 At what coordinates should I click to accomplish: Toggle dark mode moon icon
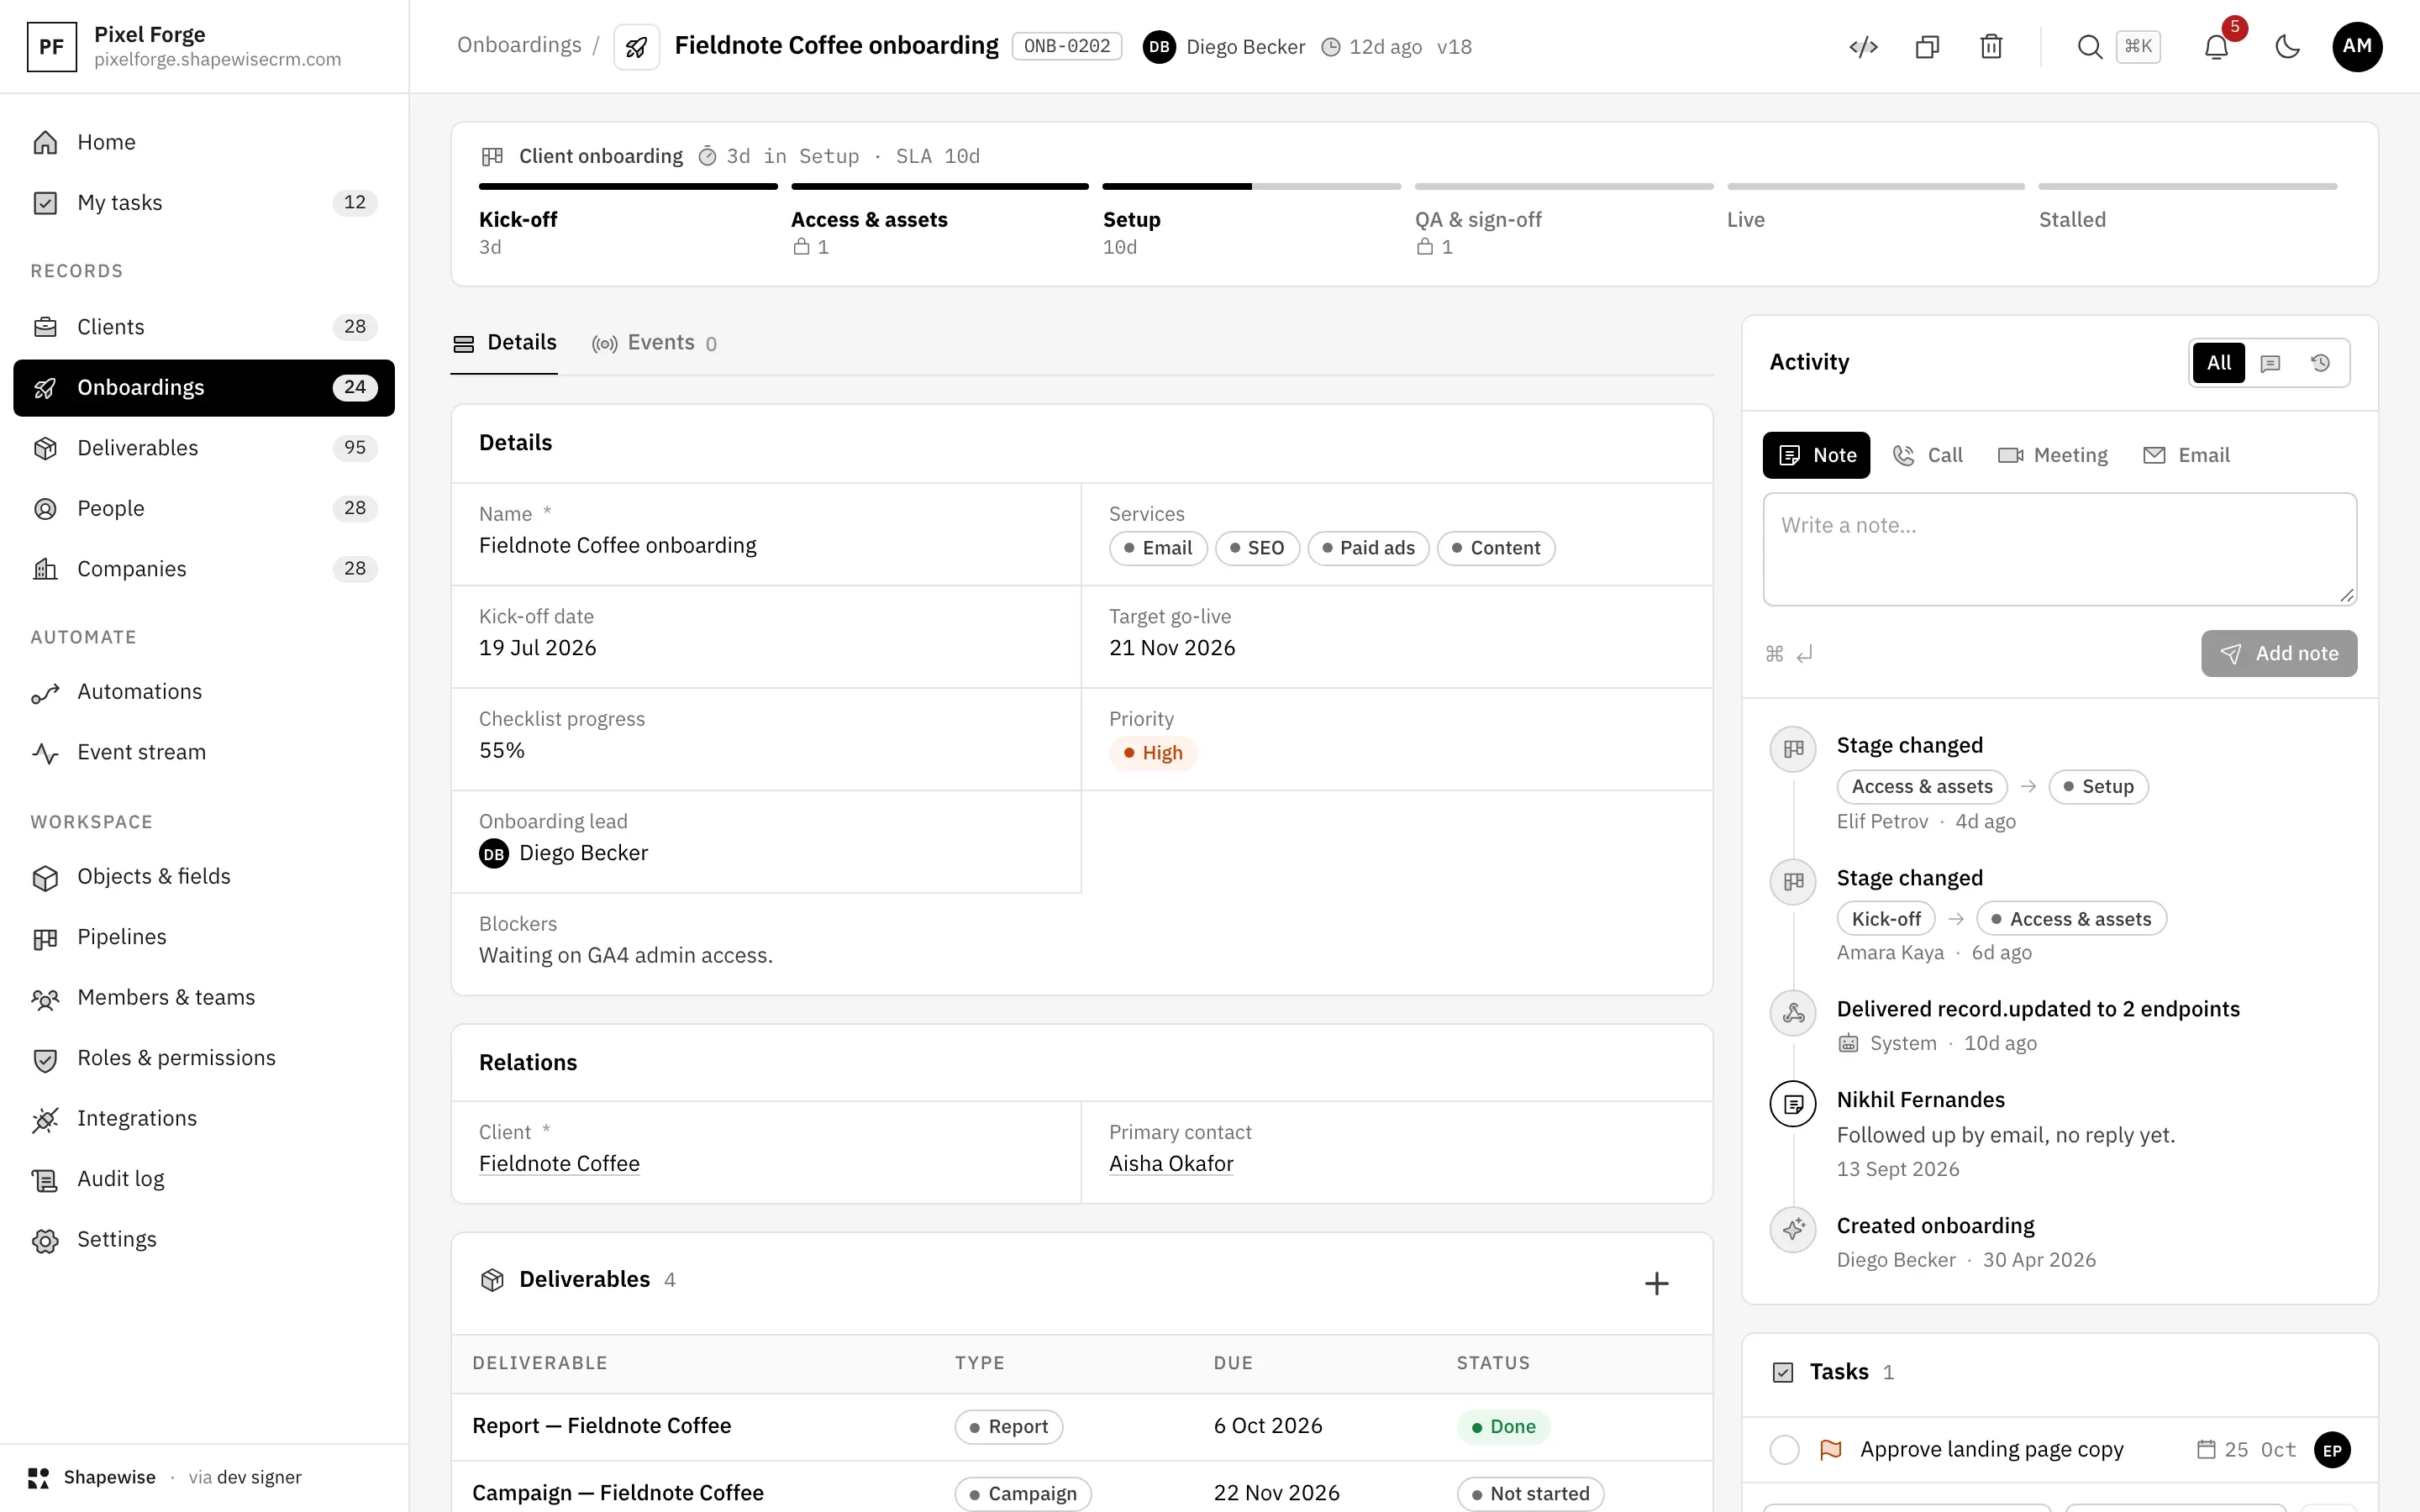(x=2287, y=47)
